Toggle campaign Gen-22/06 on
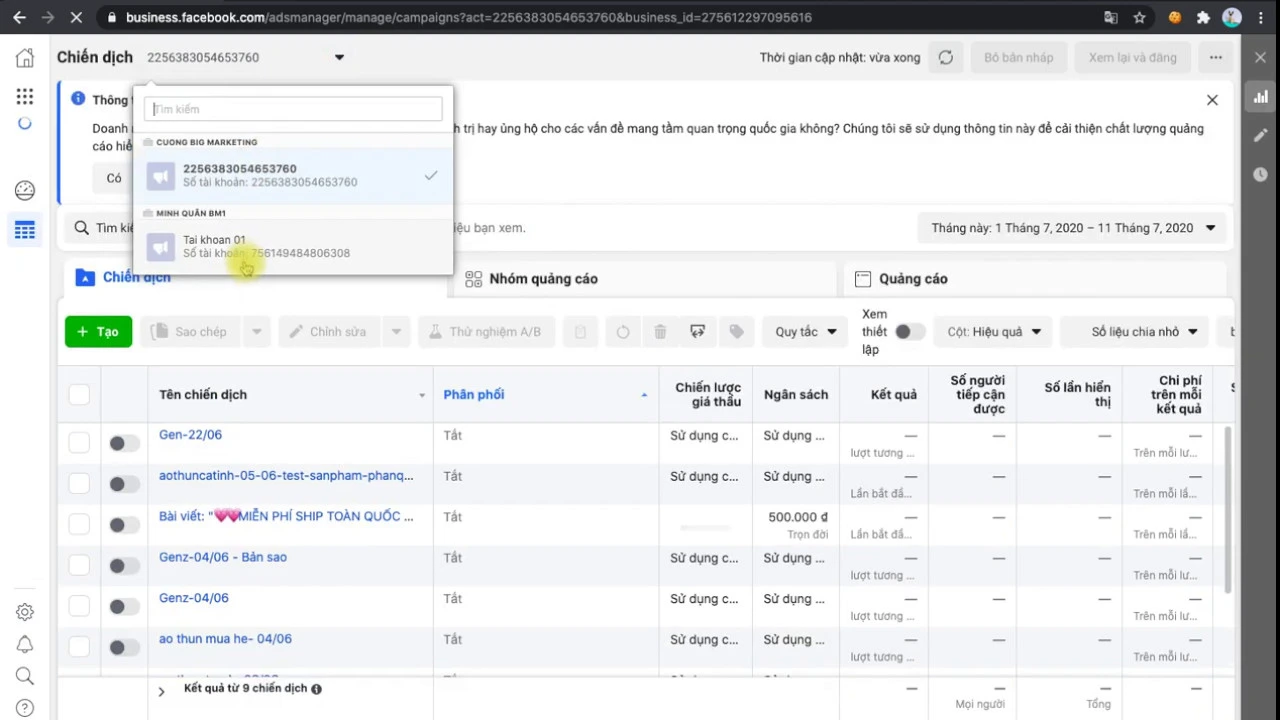Screen dimensions: 1280x720 [124, 443]
